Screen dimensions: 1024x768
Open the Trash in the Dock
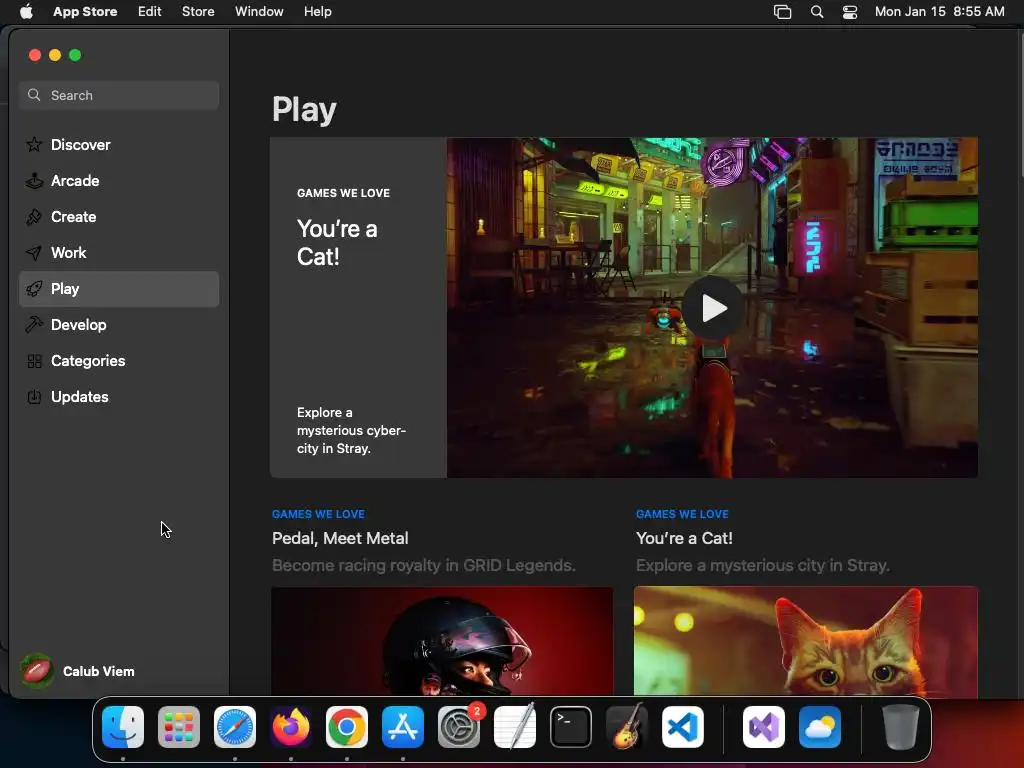[x=901, y=727]
